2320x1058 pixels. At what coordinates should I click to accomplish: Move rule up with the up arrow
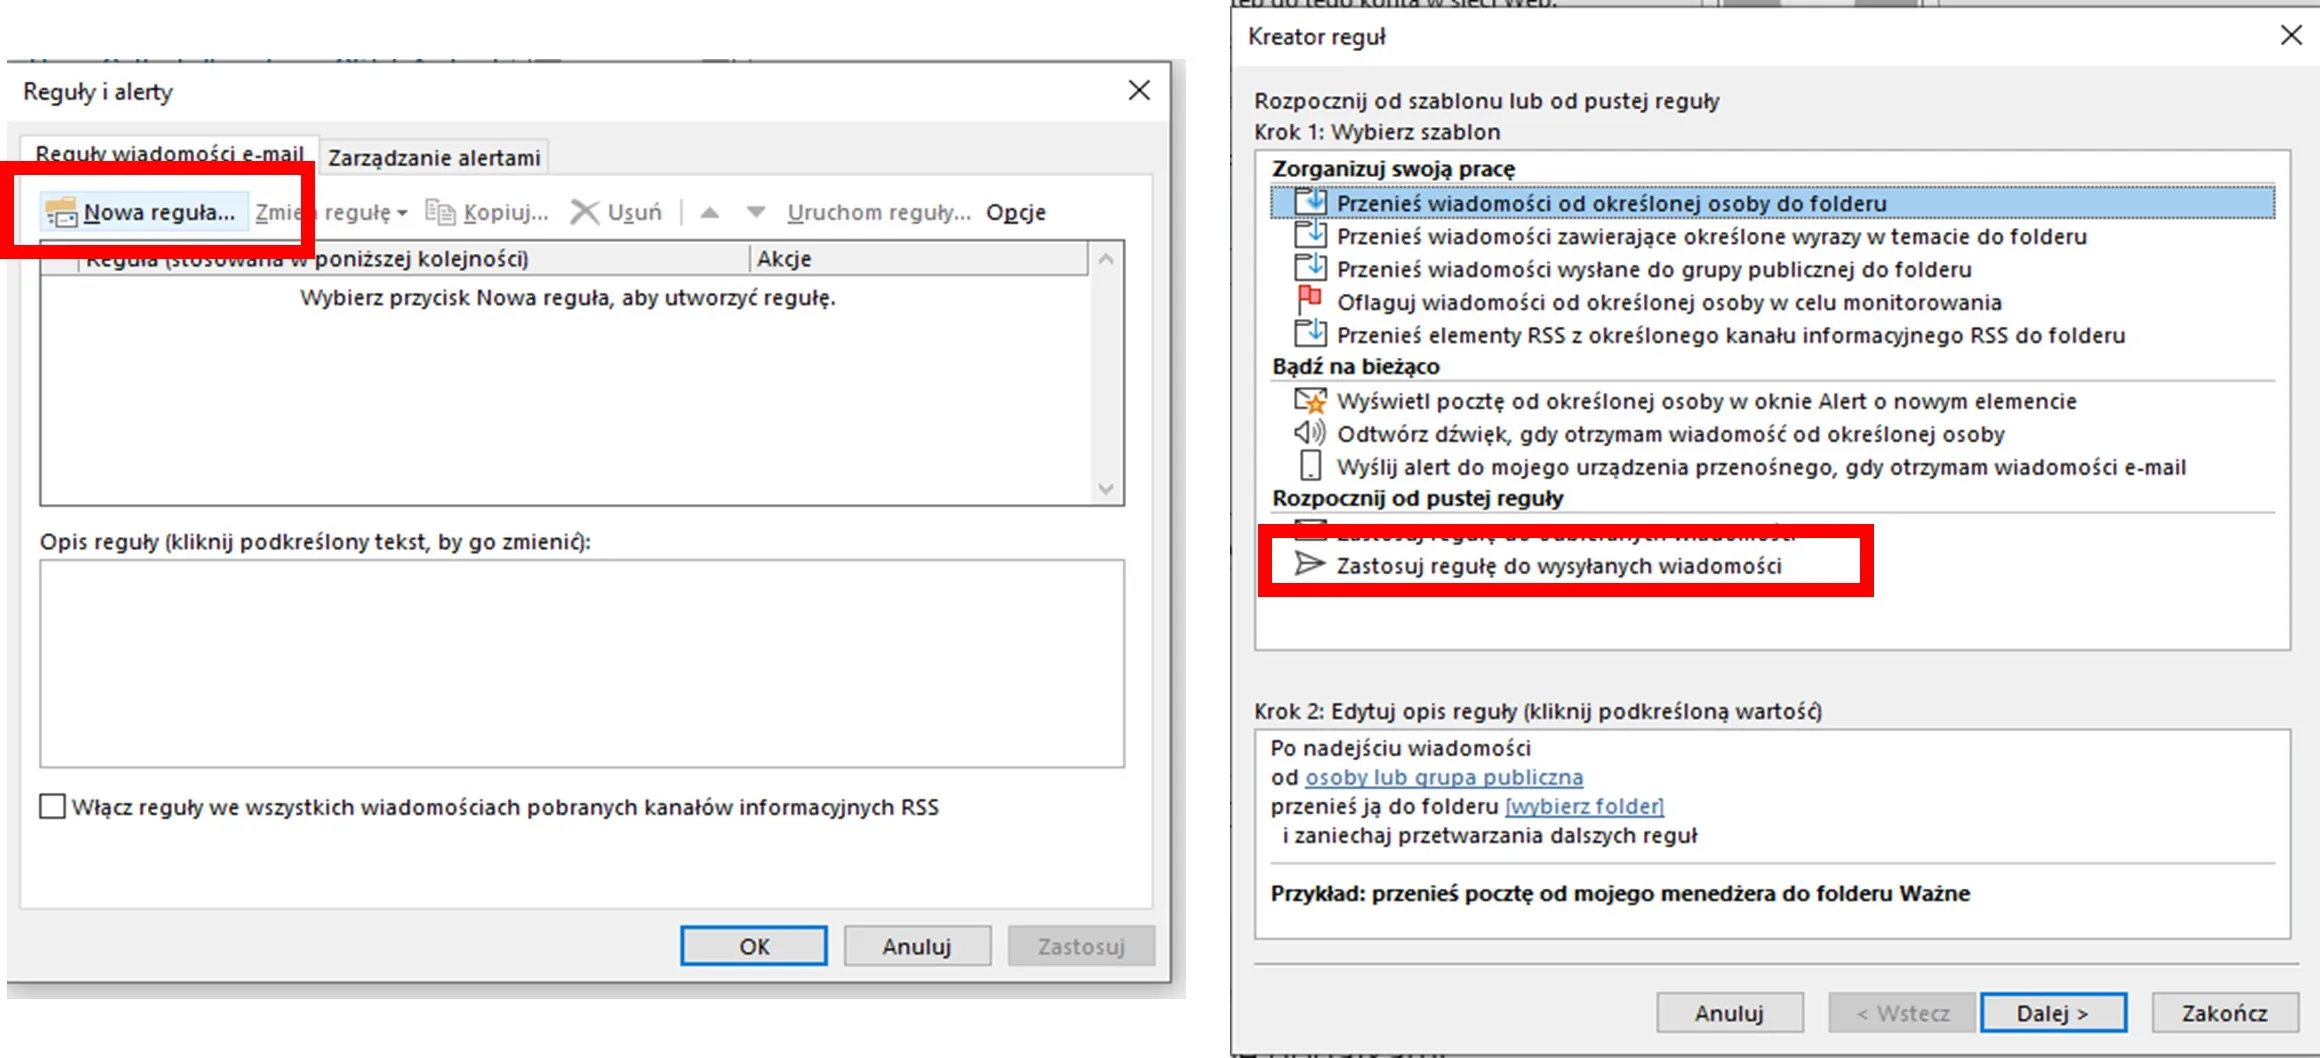coord(709,212)
